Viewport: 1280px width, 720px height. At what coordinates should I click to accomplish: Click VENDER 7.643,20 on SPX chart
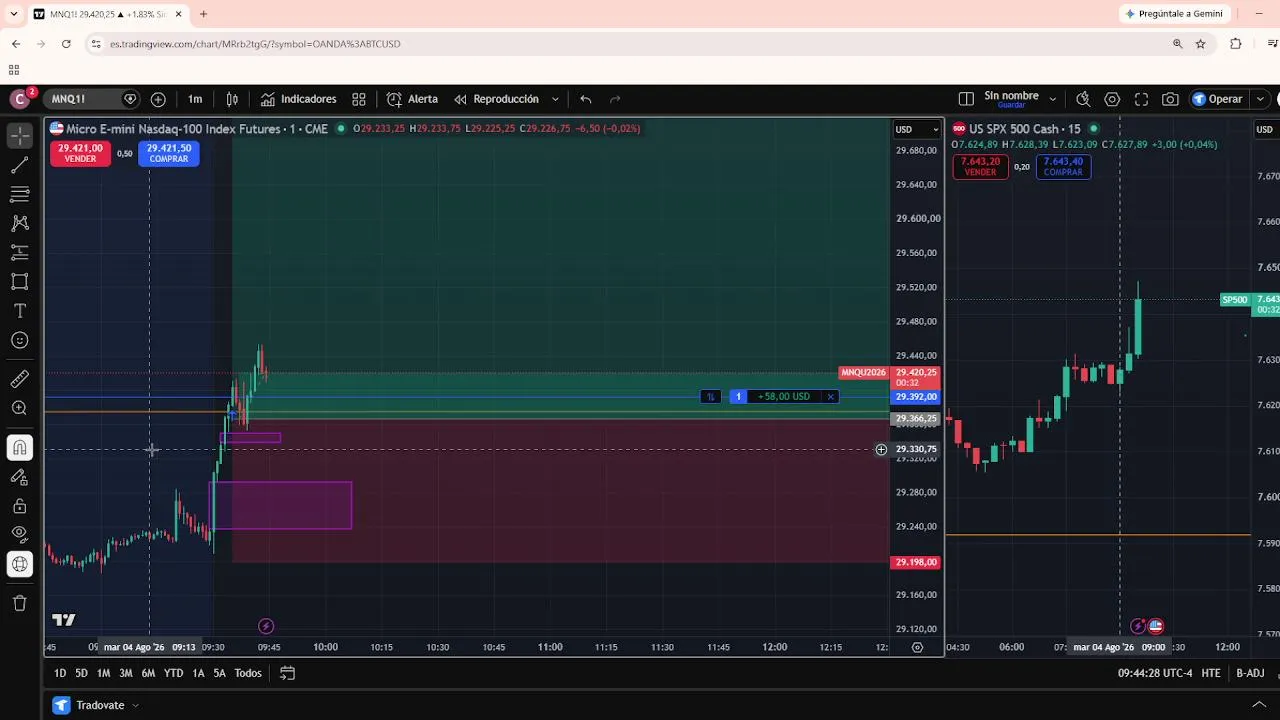(x=980, y=167)
